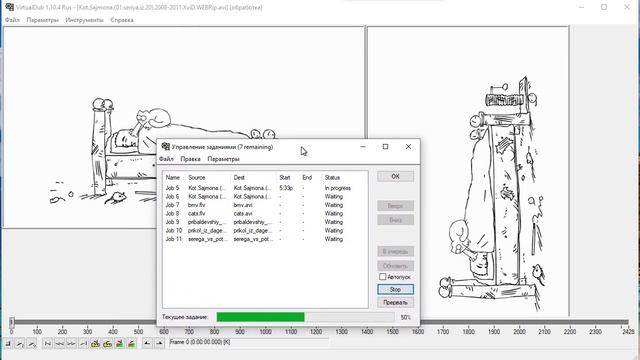Open the main window Параметры menu
Viewport: 640px width, 360px height.
[42, 20]
